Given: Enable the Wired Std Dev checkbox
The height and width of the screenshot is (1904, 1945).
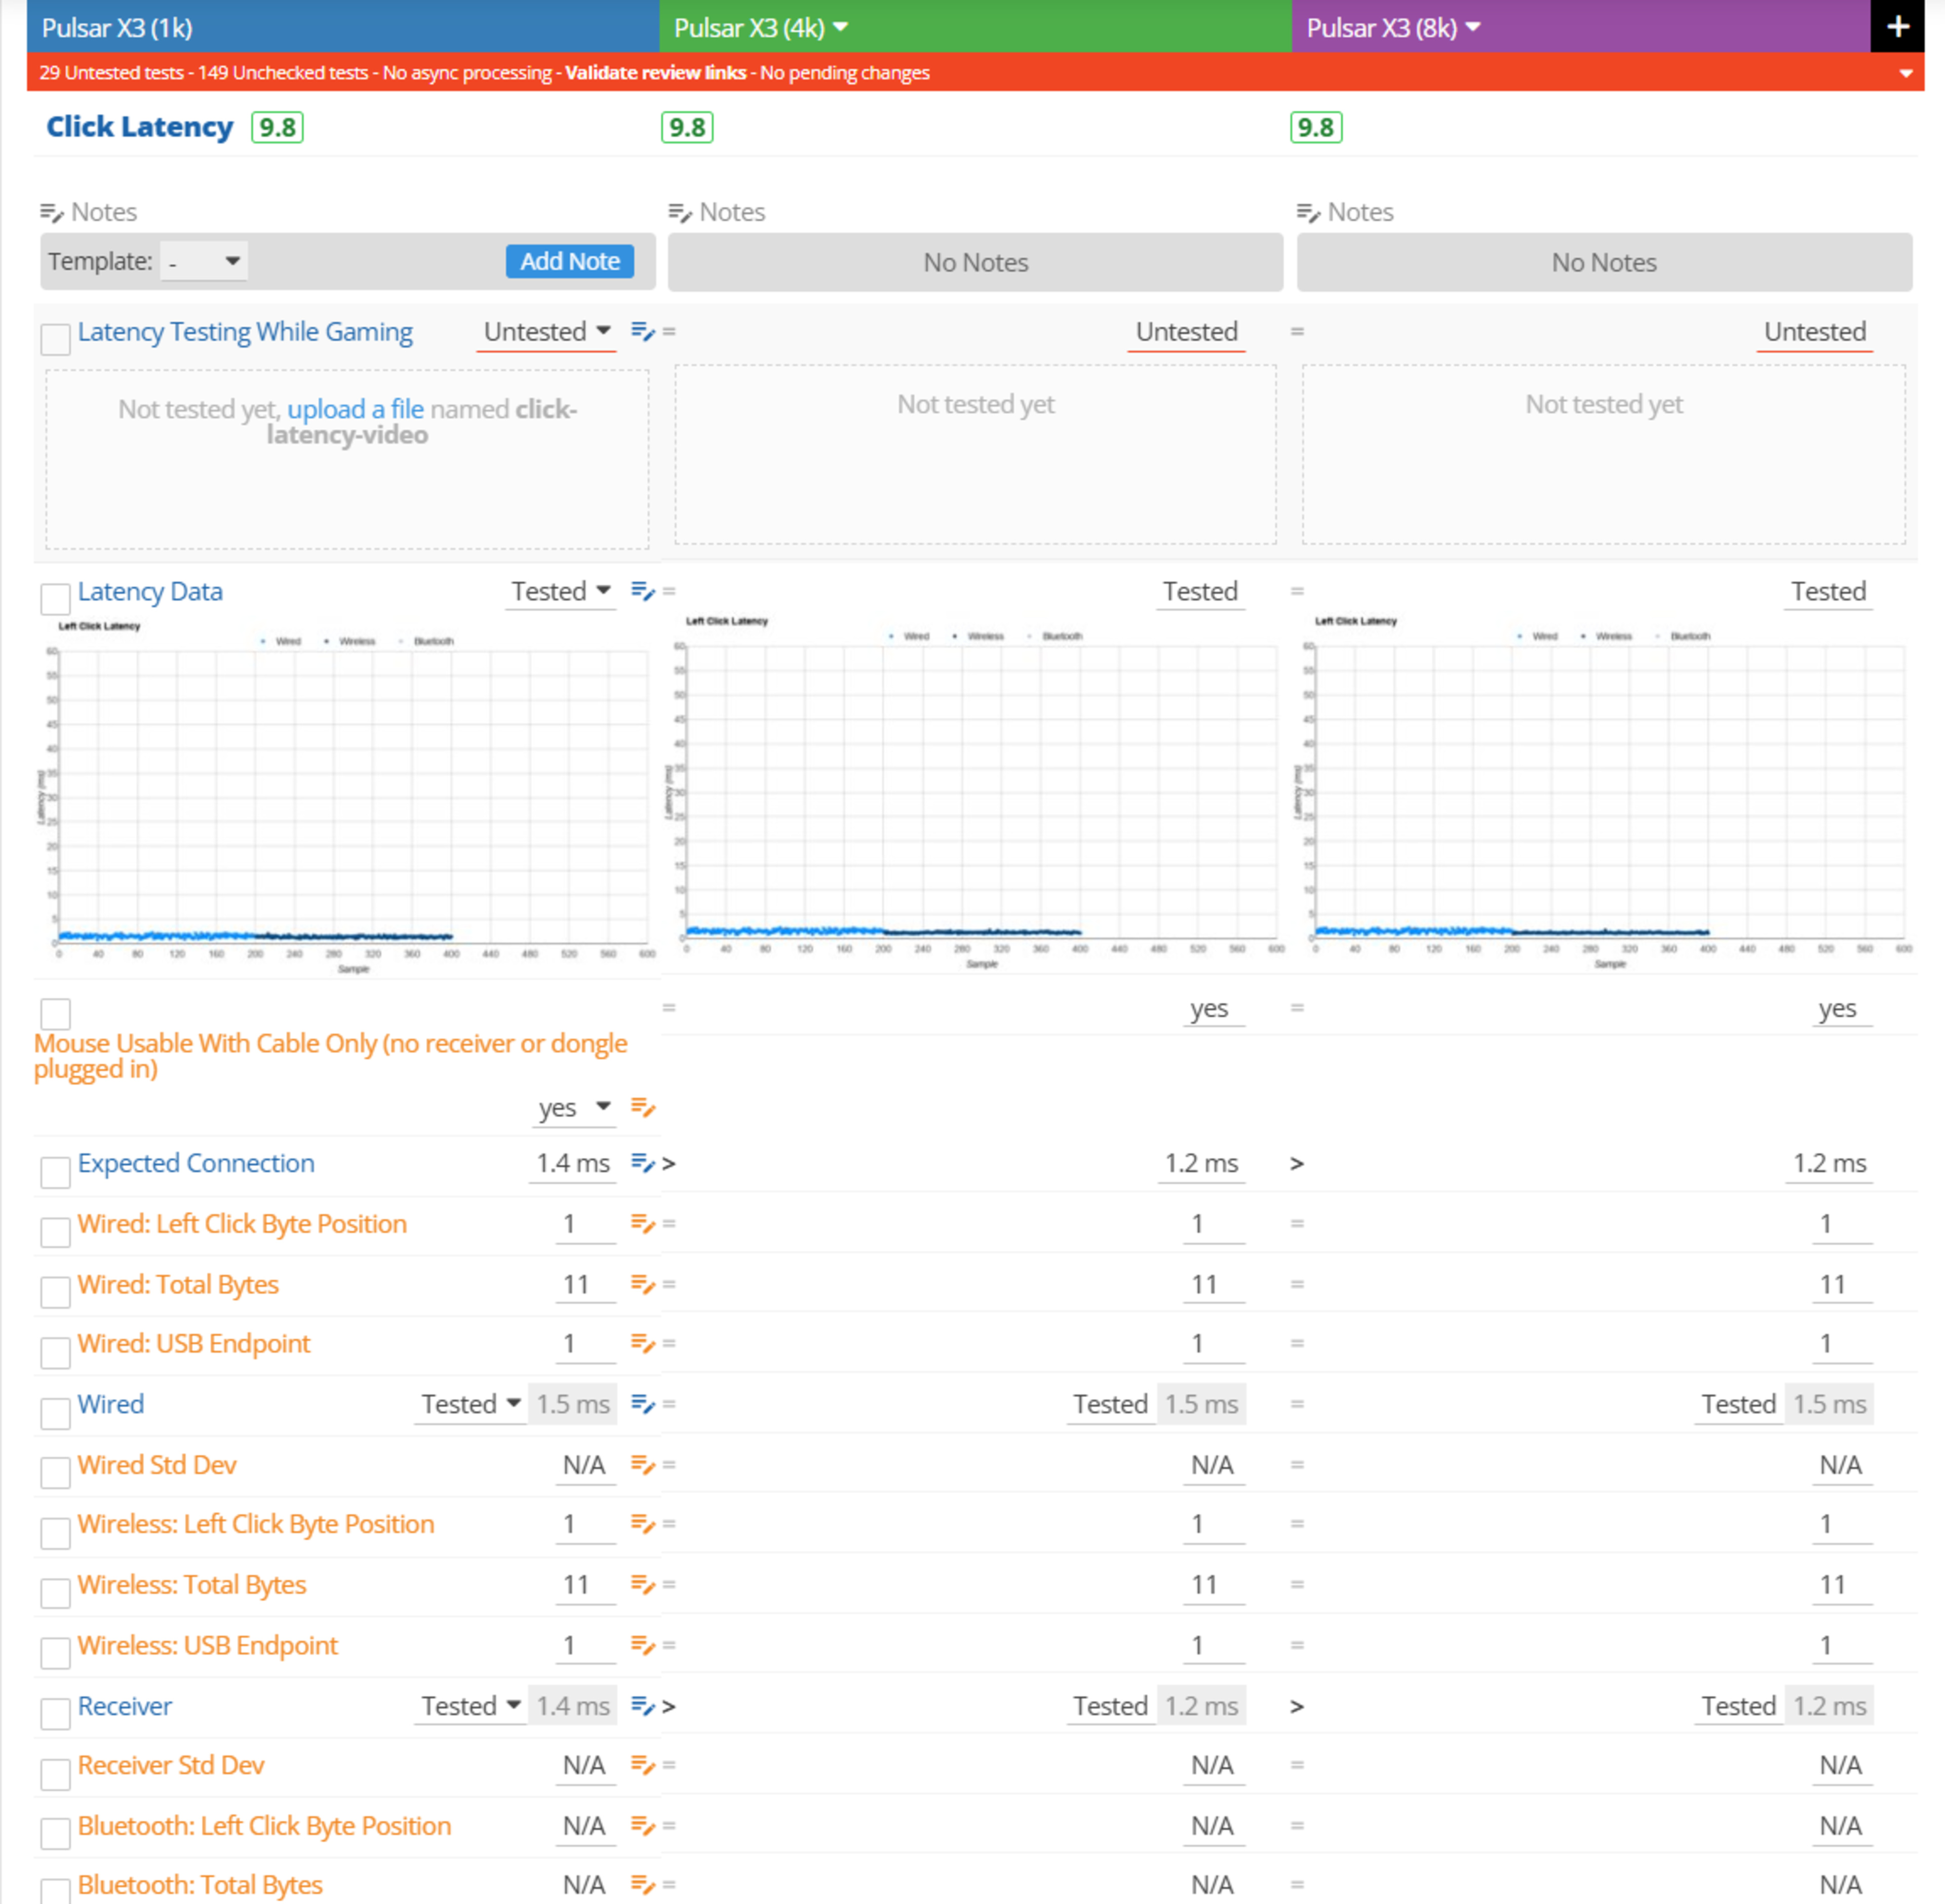Looking at the screenshot, I should click(x=56, y=1472).
